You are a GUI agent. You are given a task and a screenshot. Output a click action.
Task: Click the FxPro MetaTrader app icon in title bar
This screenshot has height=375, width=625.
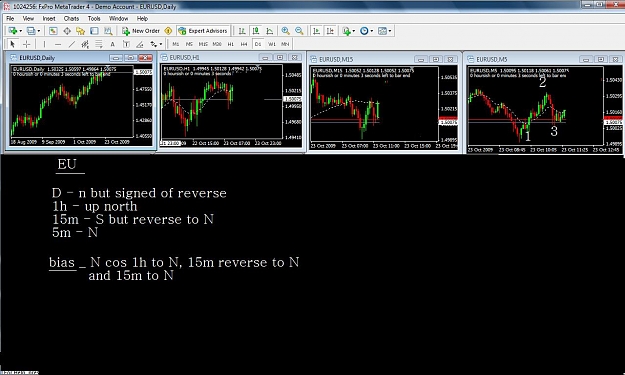[x=6, y=6]
